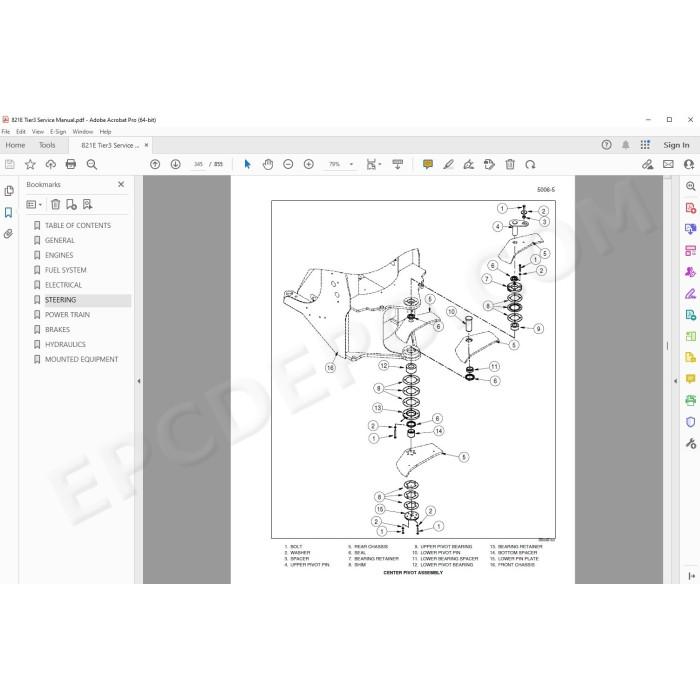Open the Edit menu

coord(21,132)
